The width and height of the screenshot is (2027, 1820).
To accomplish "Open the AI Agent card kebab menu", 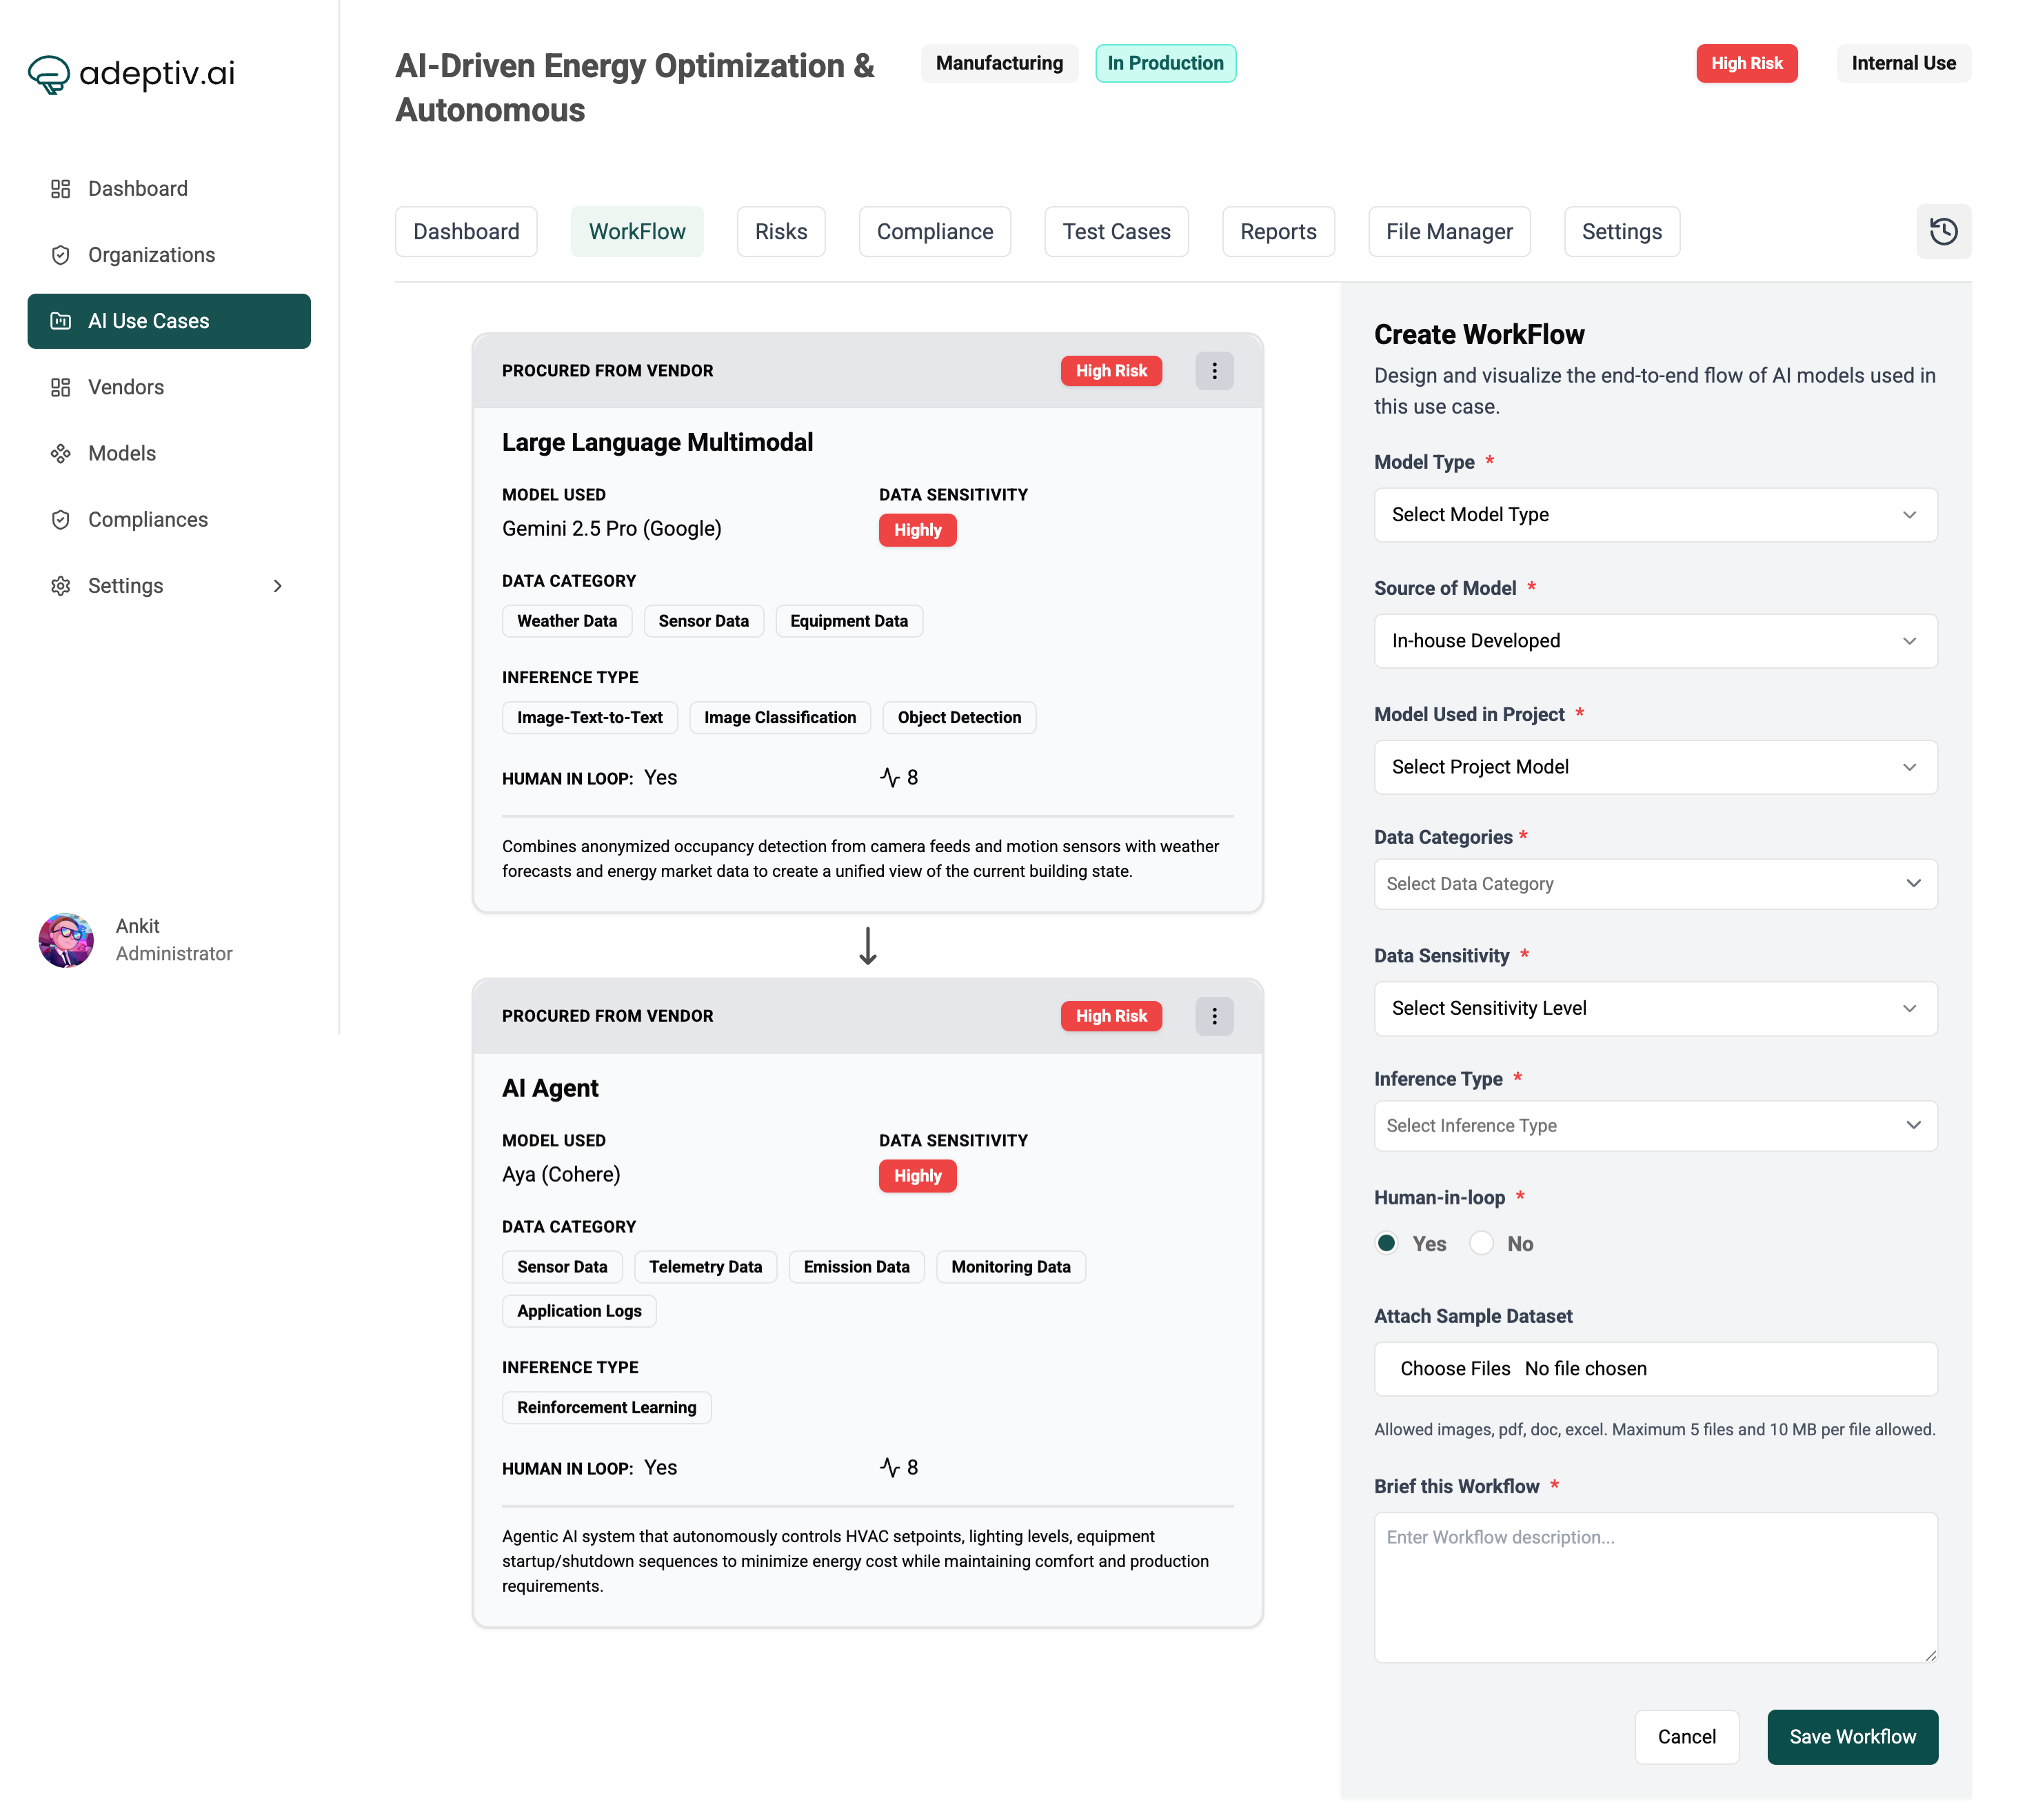I will click(1214, 1016).
